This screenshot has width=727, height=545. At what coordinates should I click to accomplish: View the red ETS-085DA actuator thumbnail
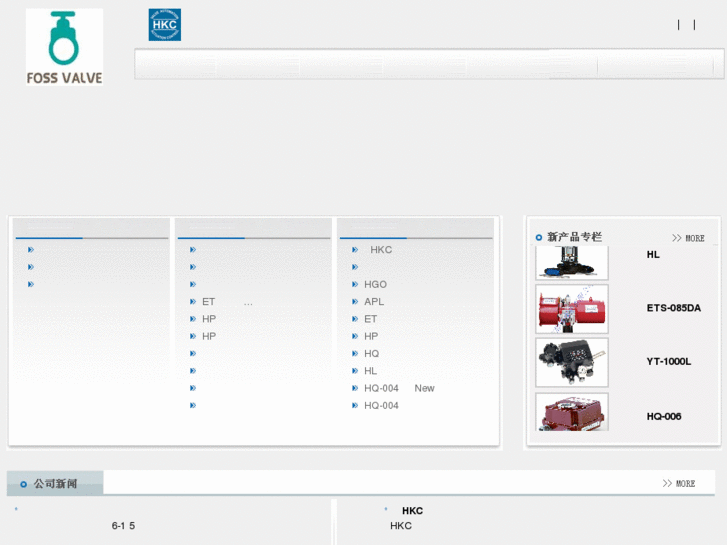572,309
